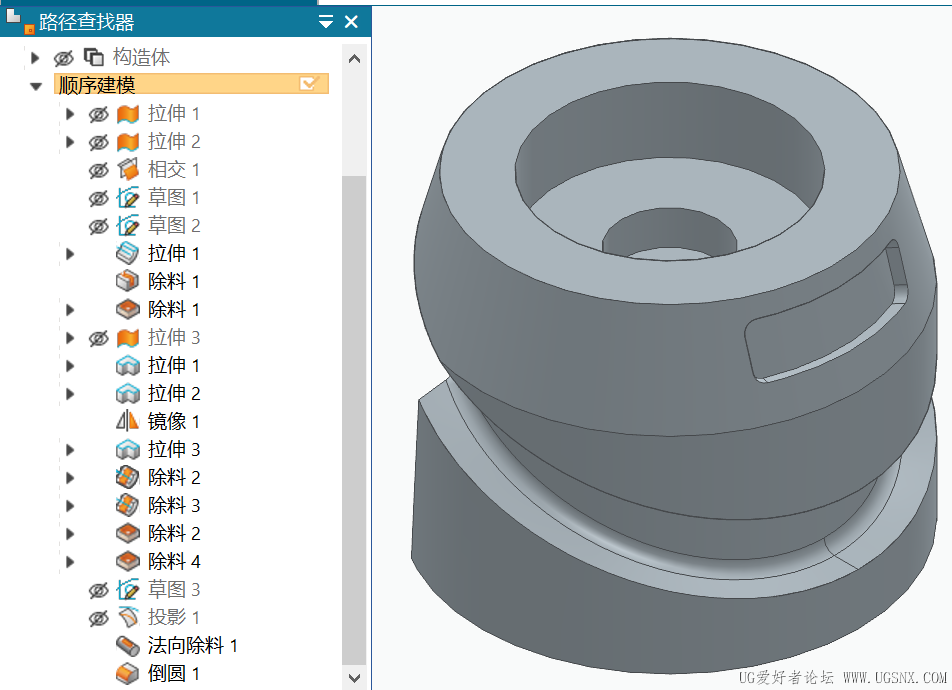Select the 镜像 1 feature label
This screenshot has height=690, width=952.
(x=174, y=421)
